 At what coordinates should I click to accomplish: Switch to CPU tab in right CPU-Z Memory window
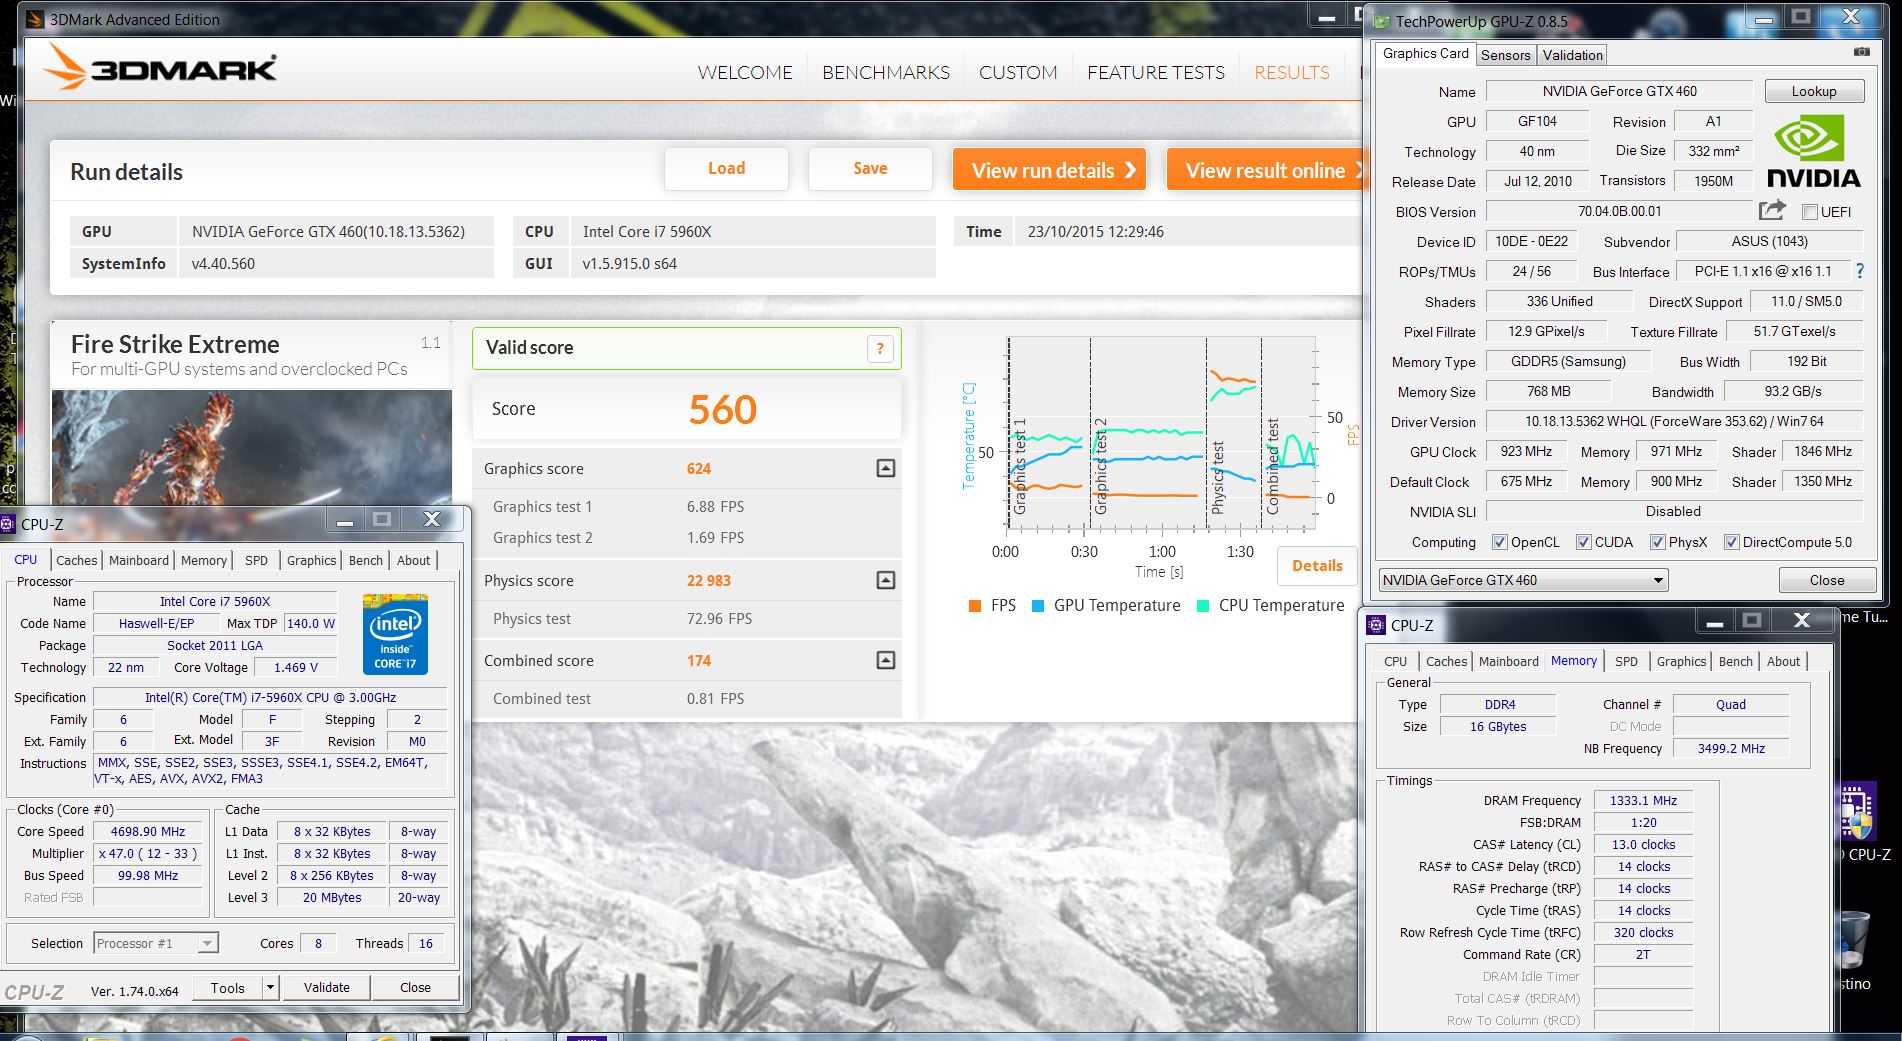(x=1395, y=661)
